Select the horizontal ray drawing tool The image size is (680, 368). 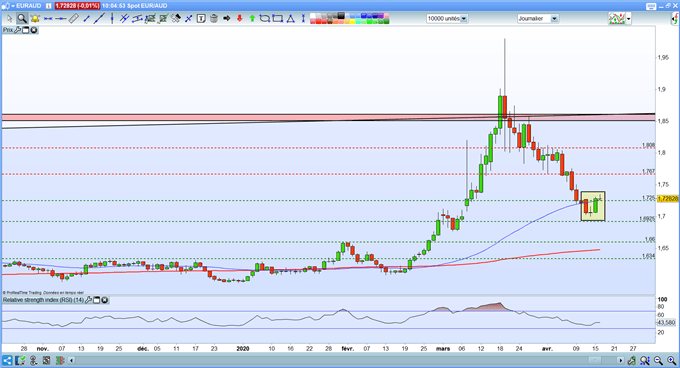[61, 19]
